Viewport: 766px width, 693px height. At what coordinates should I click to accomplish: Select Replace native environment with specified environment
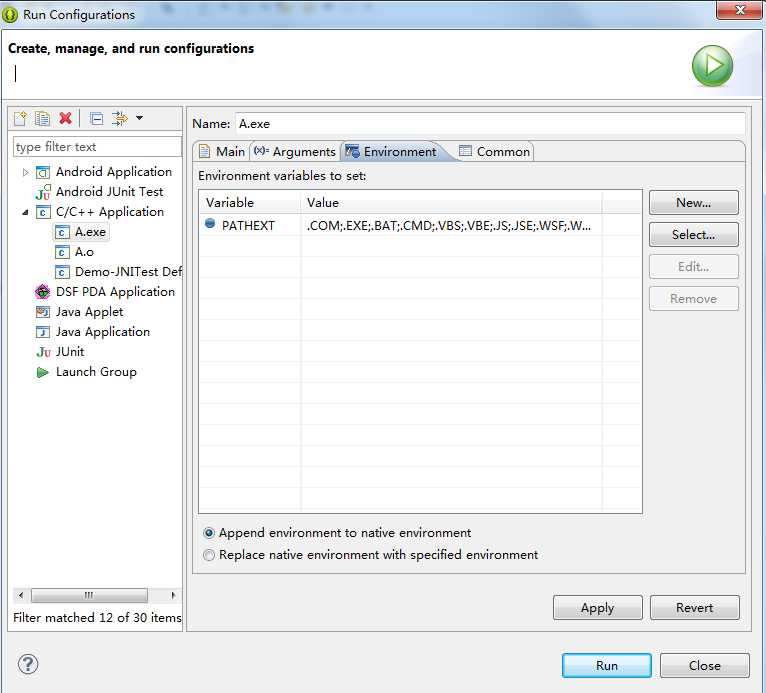click(209, 555)
